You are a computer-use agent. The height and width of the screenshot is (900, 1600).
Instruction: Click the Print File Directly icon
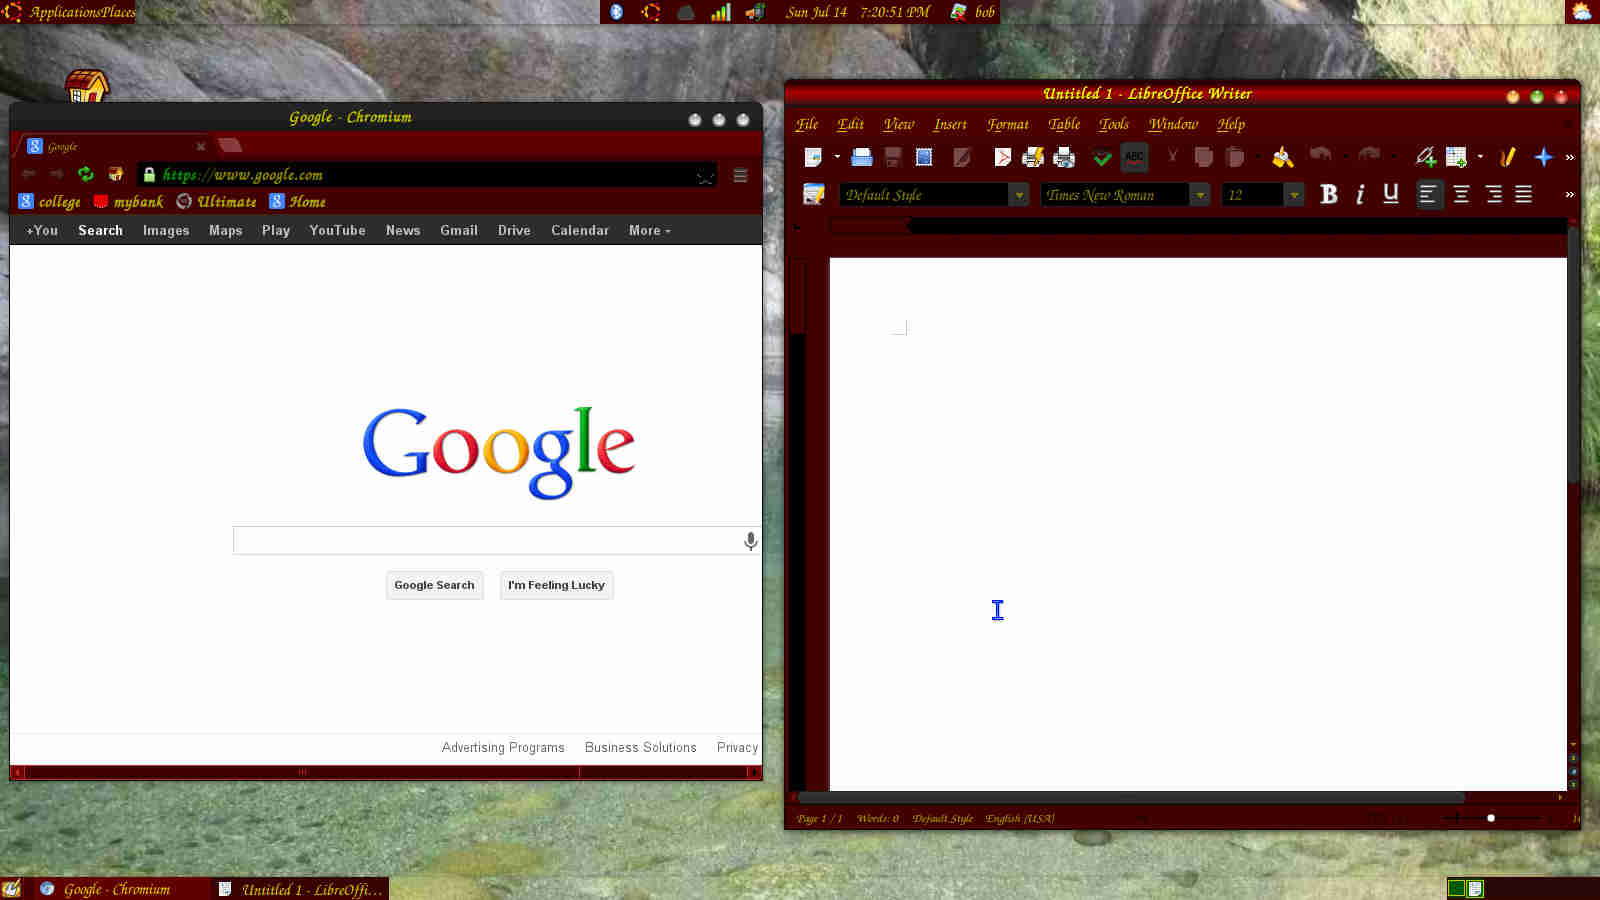click(1033, 157)
